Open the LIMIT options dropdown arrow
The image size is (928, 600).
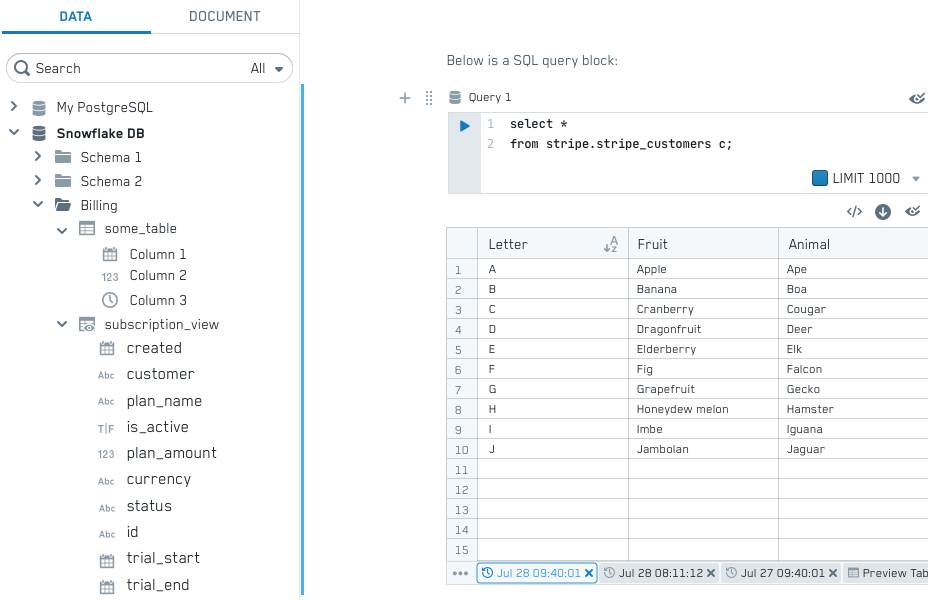[915, 179]
